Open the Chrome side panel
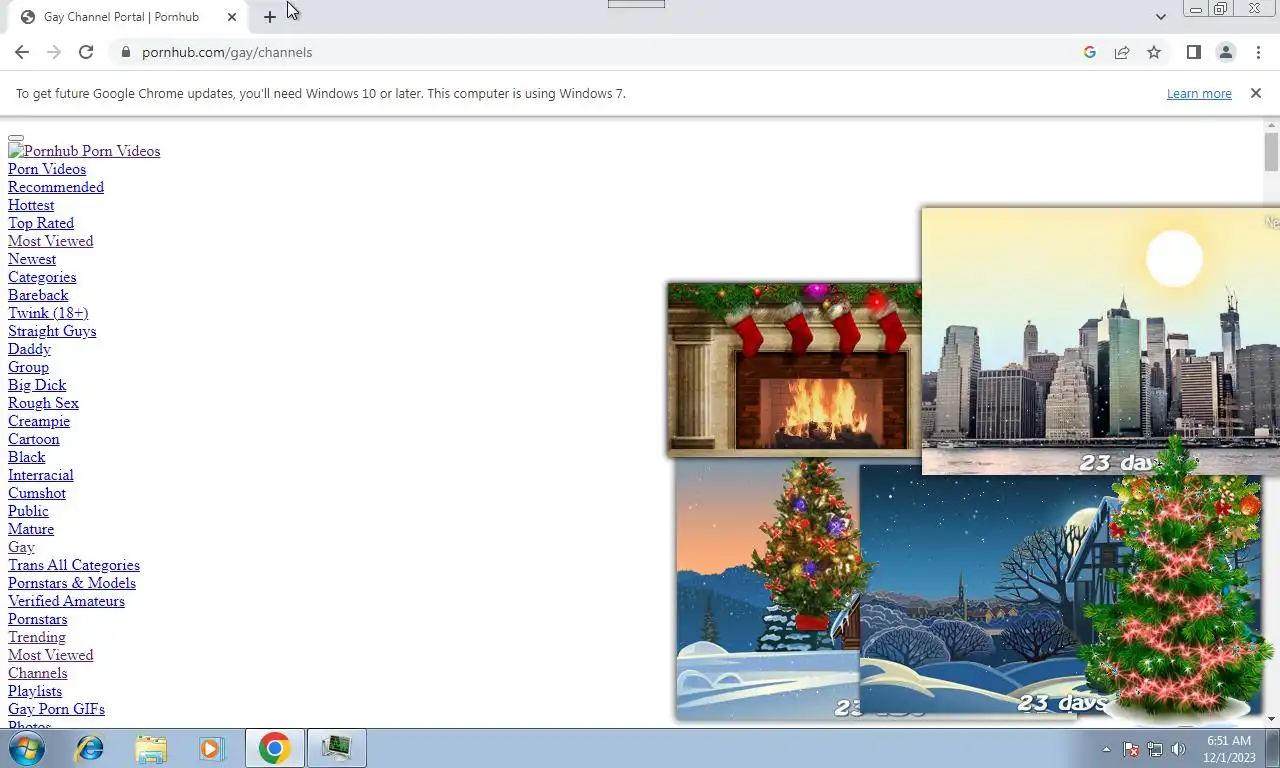 pos(1194,52)
